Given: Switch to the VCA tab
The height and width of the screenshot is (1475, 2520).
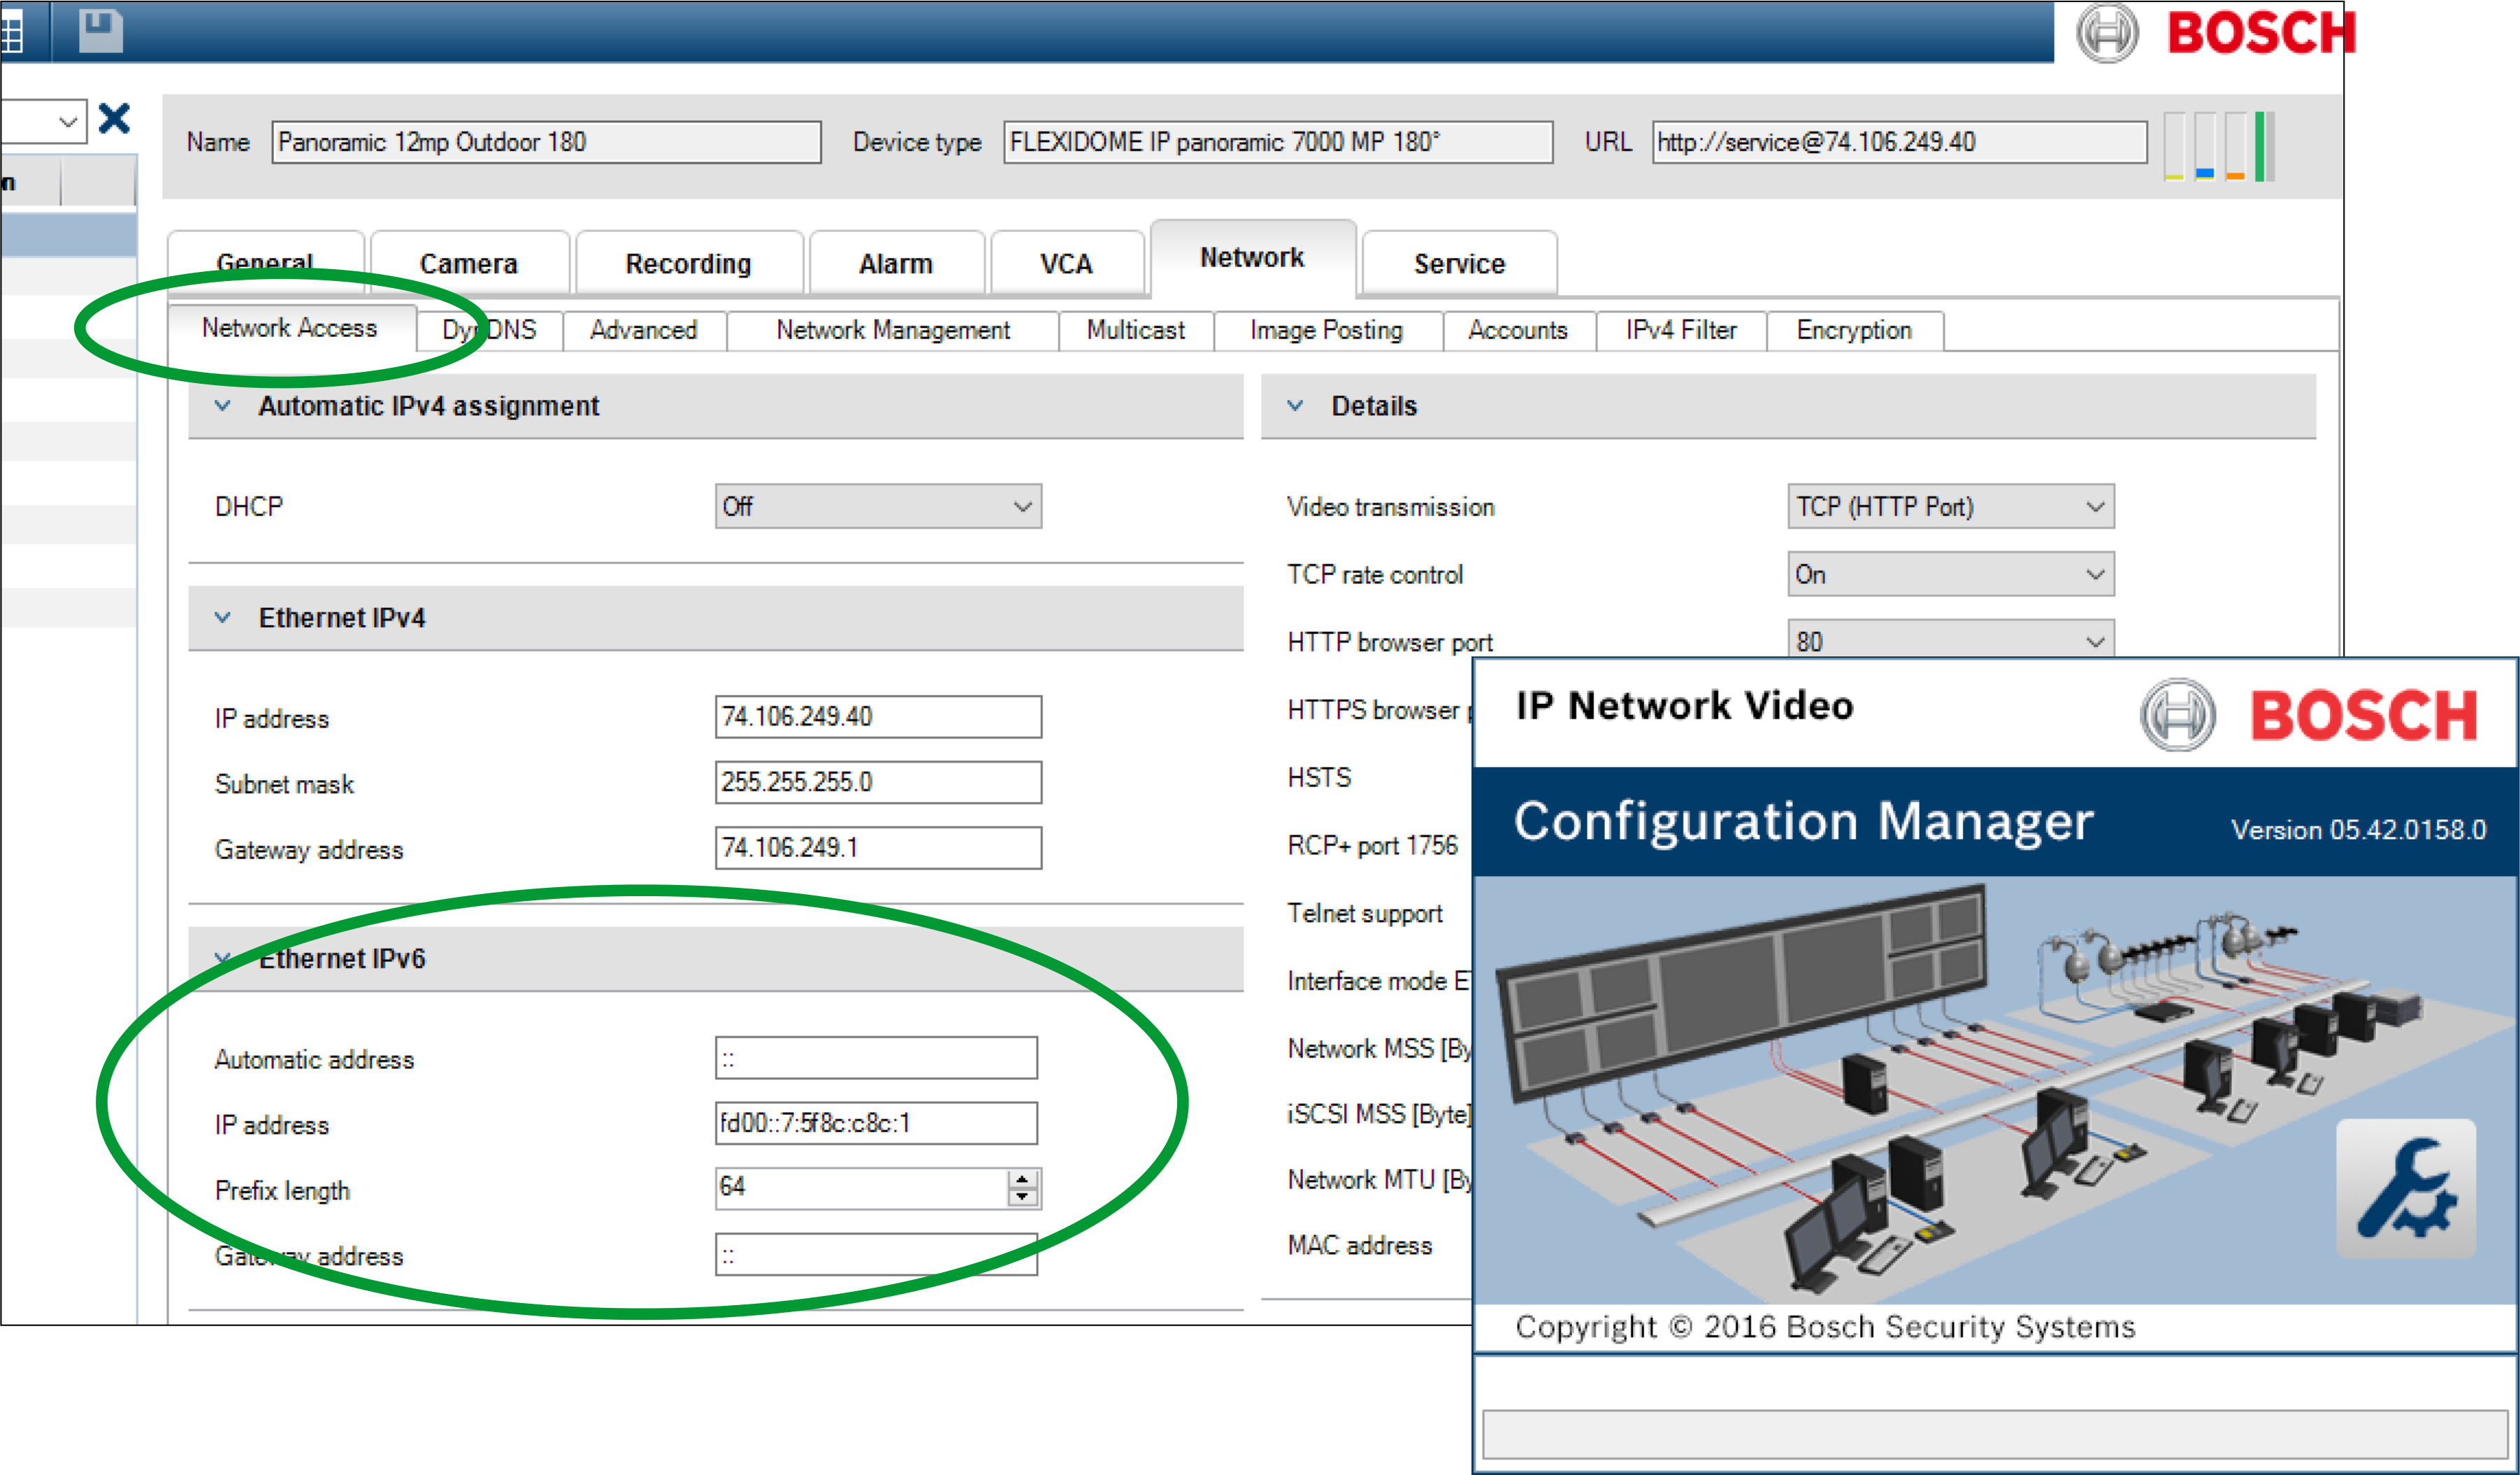Looking at the screenshot, I should tap(1066, 263).
